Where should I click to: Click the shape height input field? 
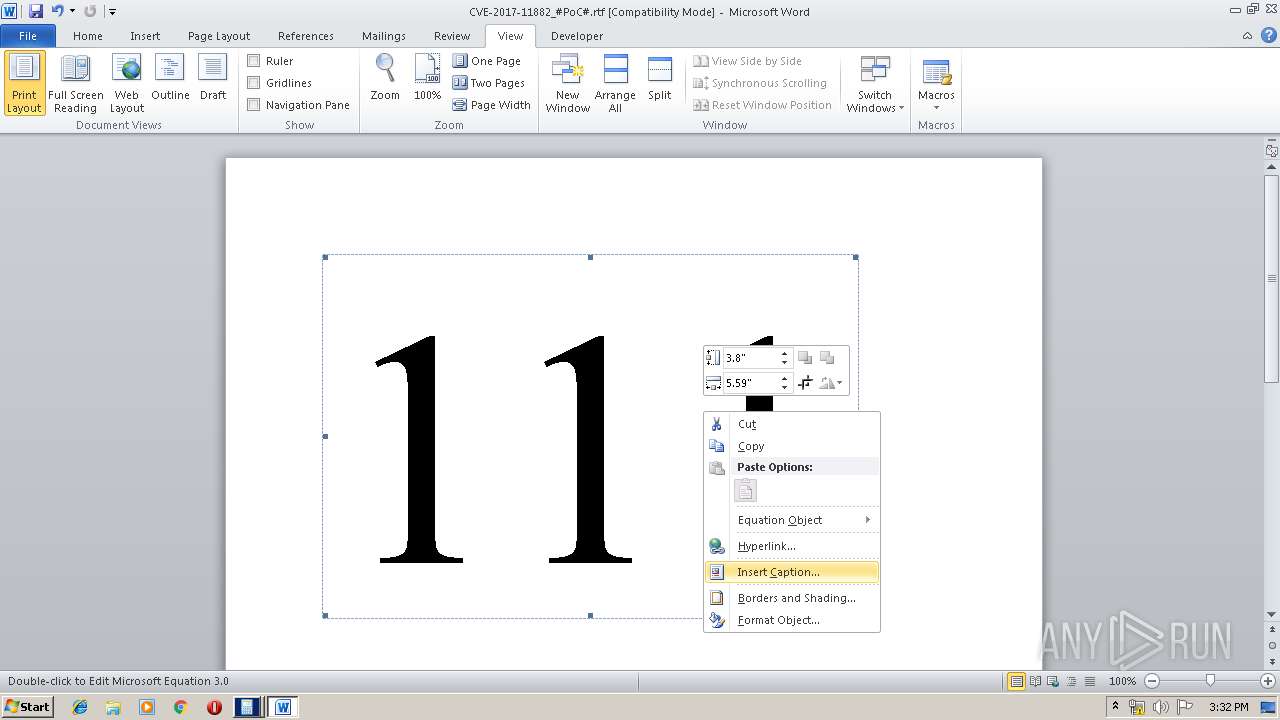[x=750, y=357]
